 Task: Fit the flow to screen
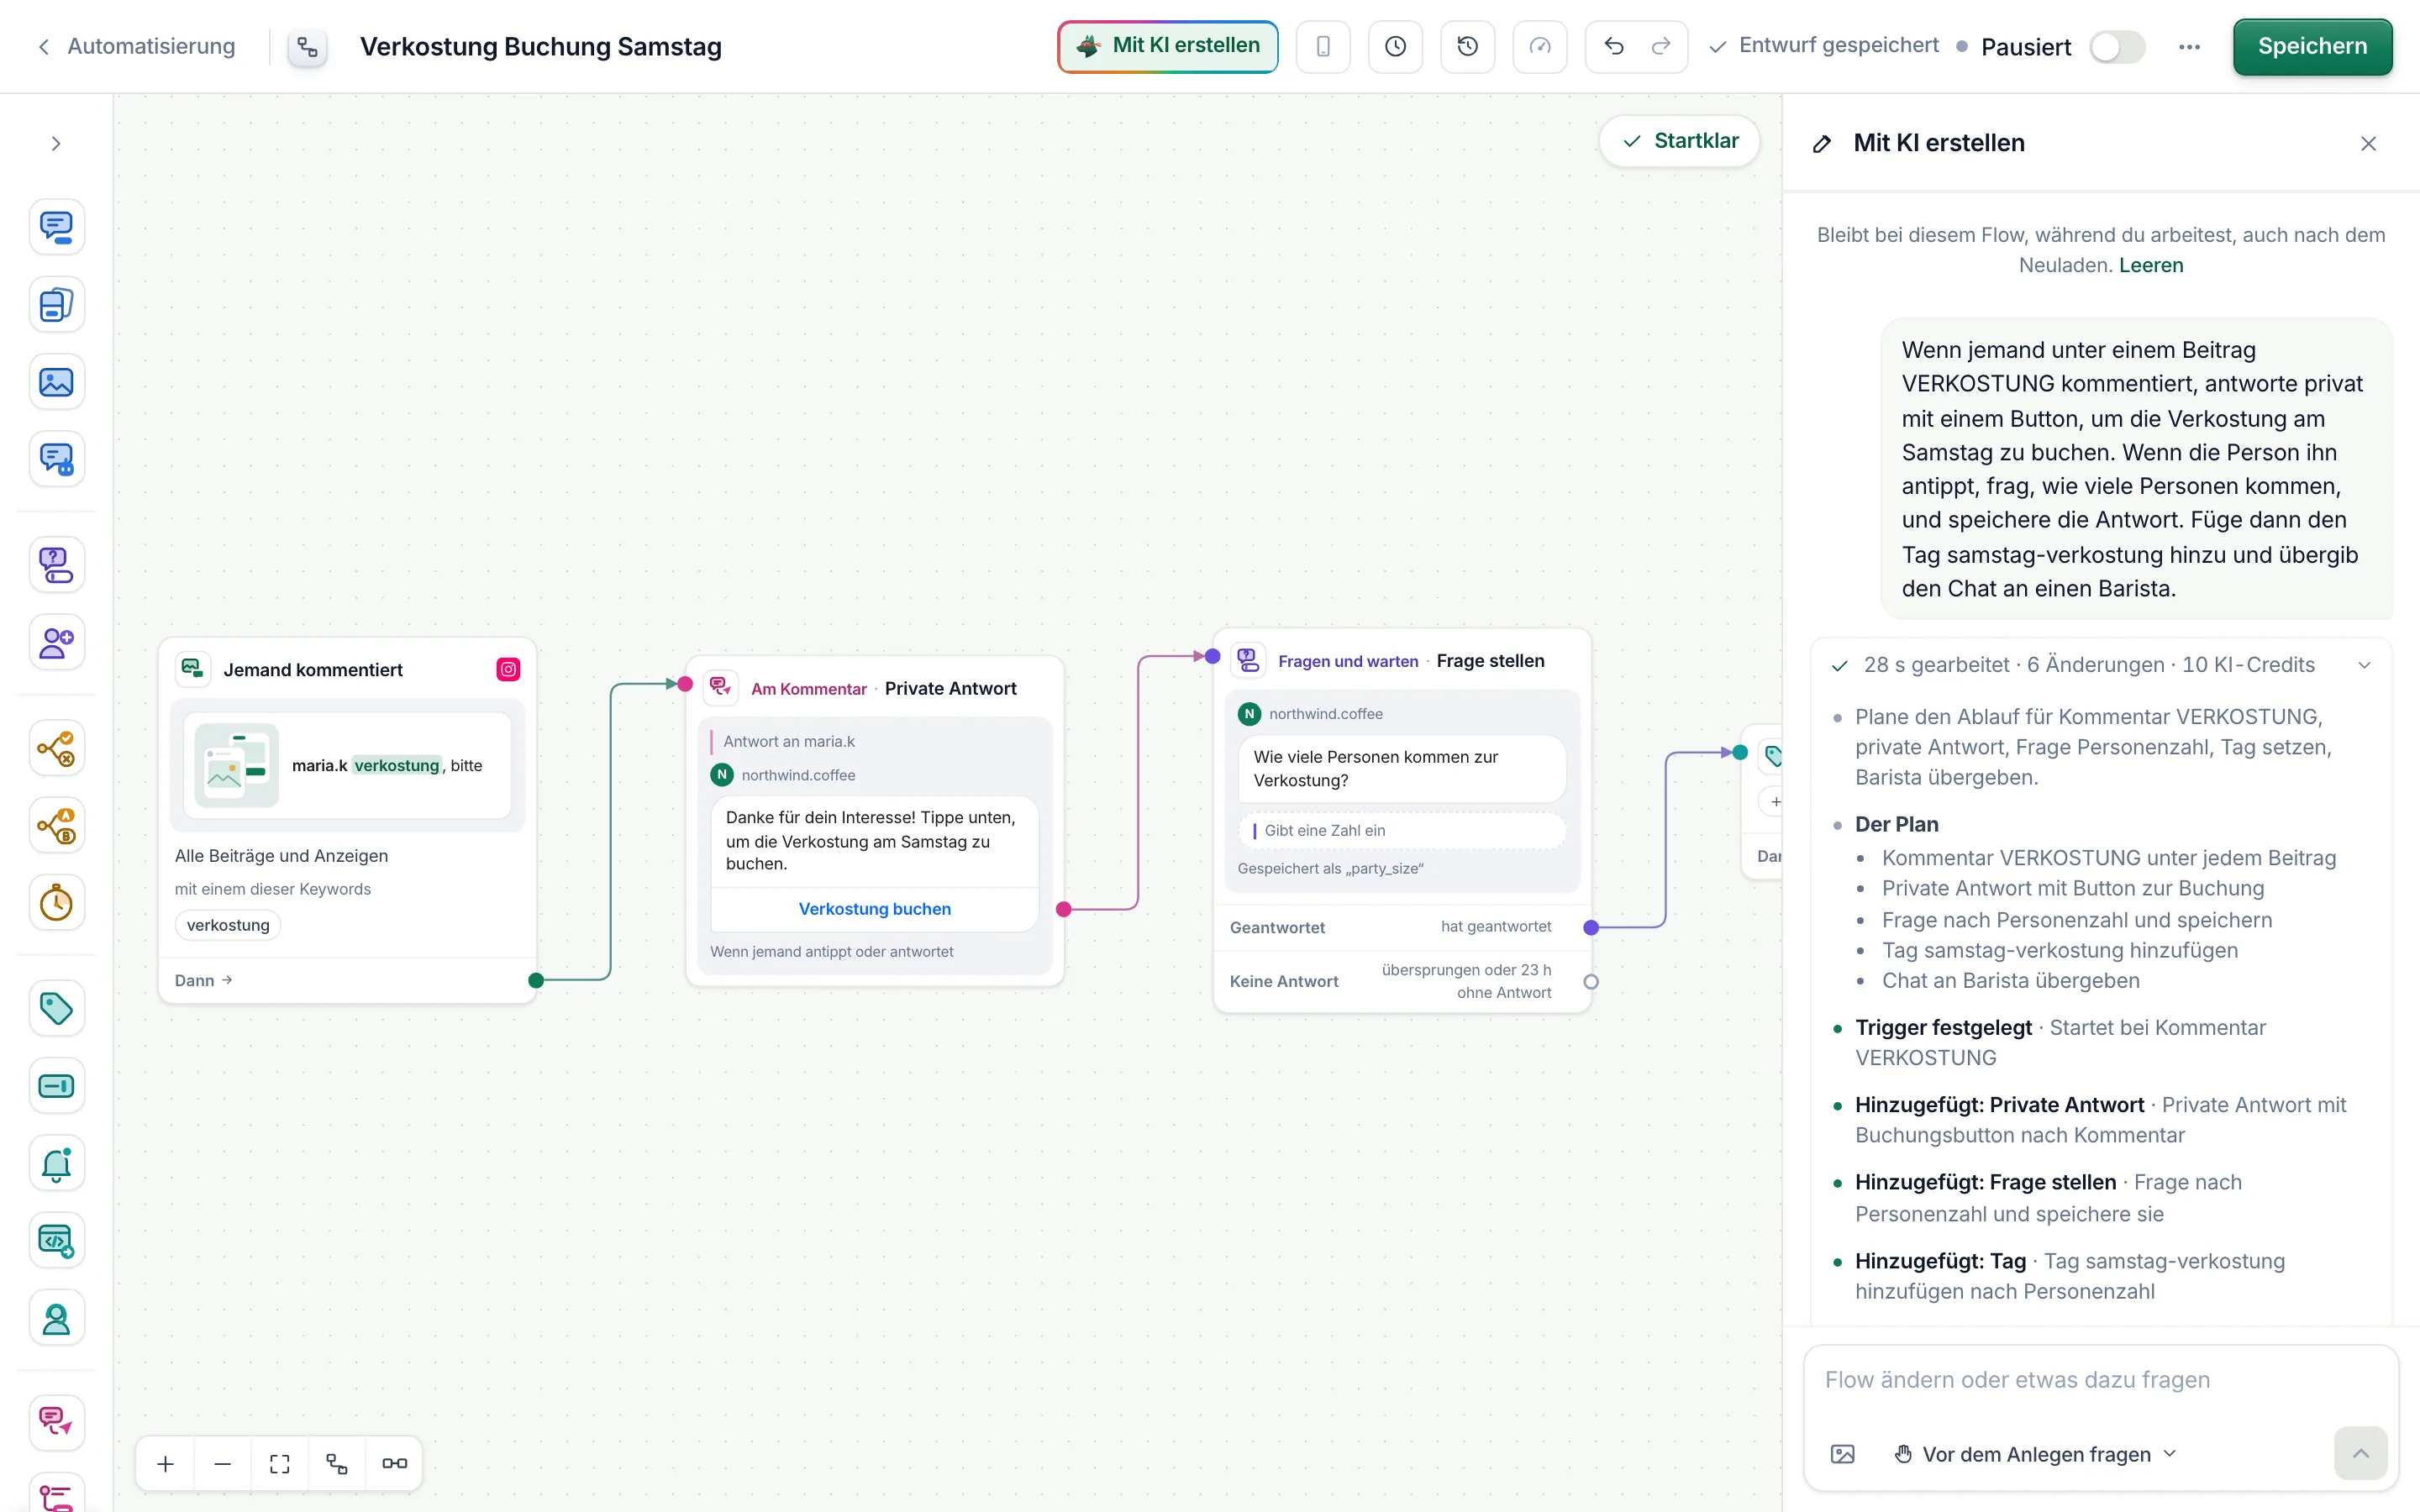[280, 1463]
